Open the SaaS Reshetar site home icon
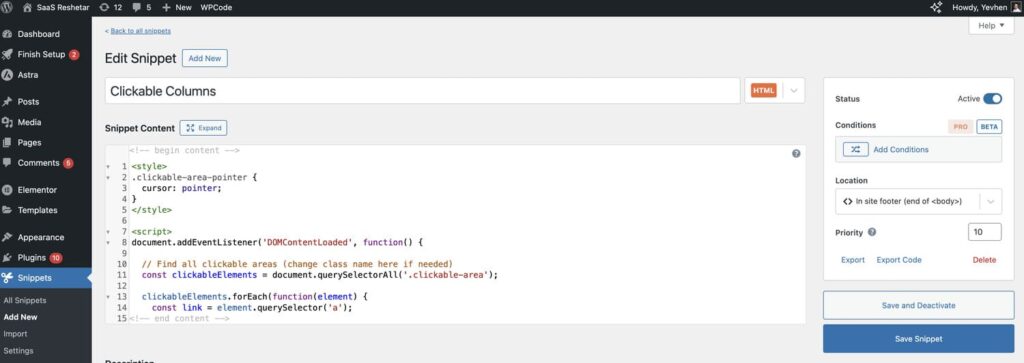The width and height of the screenshot is (1024, 363). pos(27,8)
